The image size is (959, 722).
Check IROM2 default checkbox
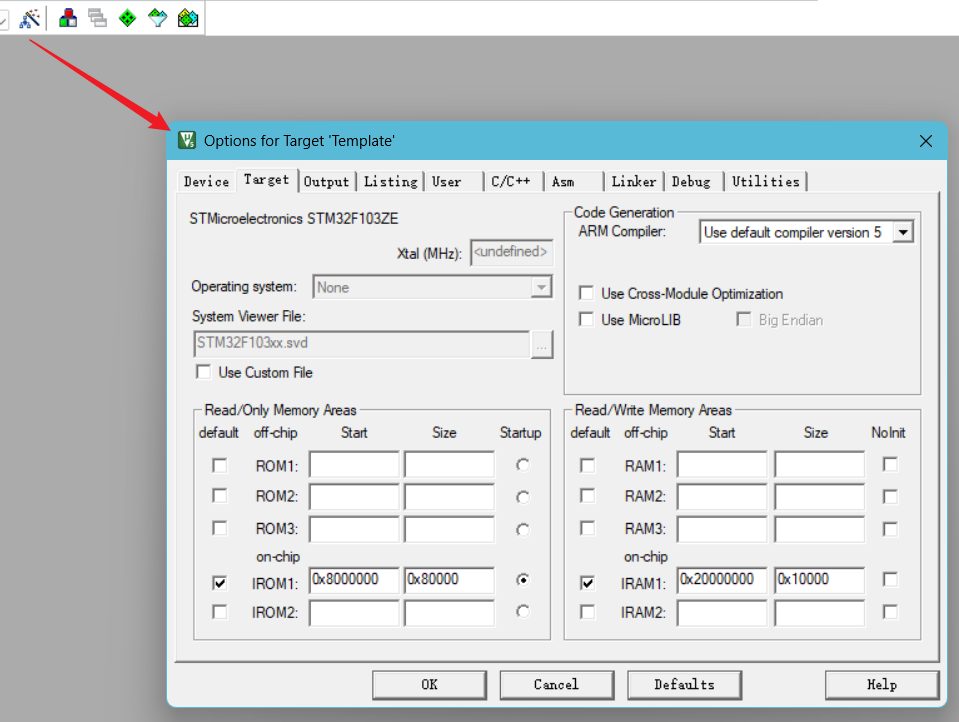tap(220, 612)
